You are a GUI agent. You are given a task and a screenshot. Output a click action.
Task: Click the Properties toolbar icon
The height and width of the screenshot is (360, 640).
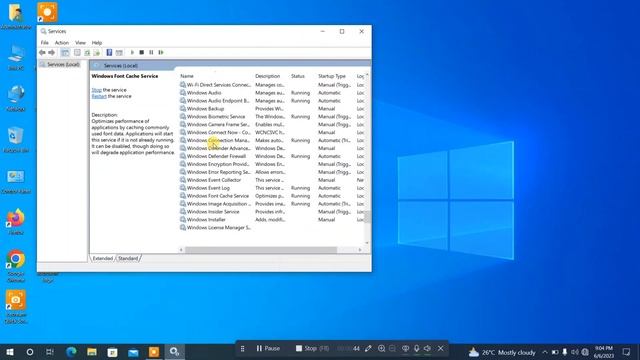[77, 53]
